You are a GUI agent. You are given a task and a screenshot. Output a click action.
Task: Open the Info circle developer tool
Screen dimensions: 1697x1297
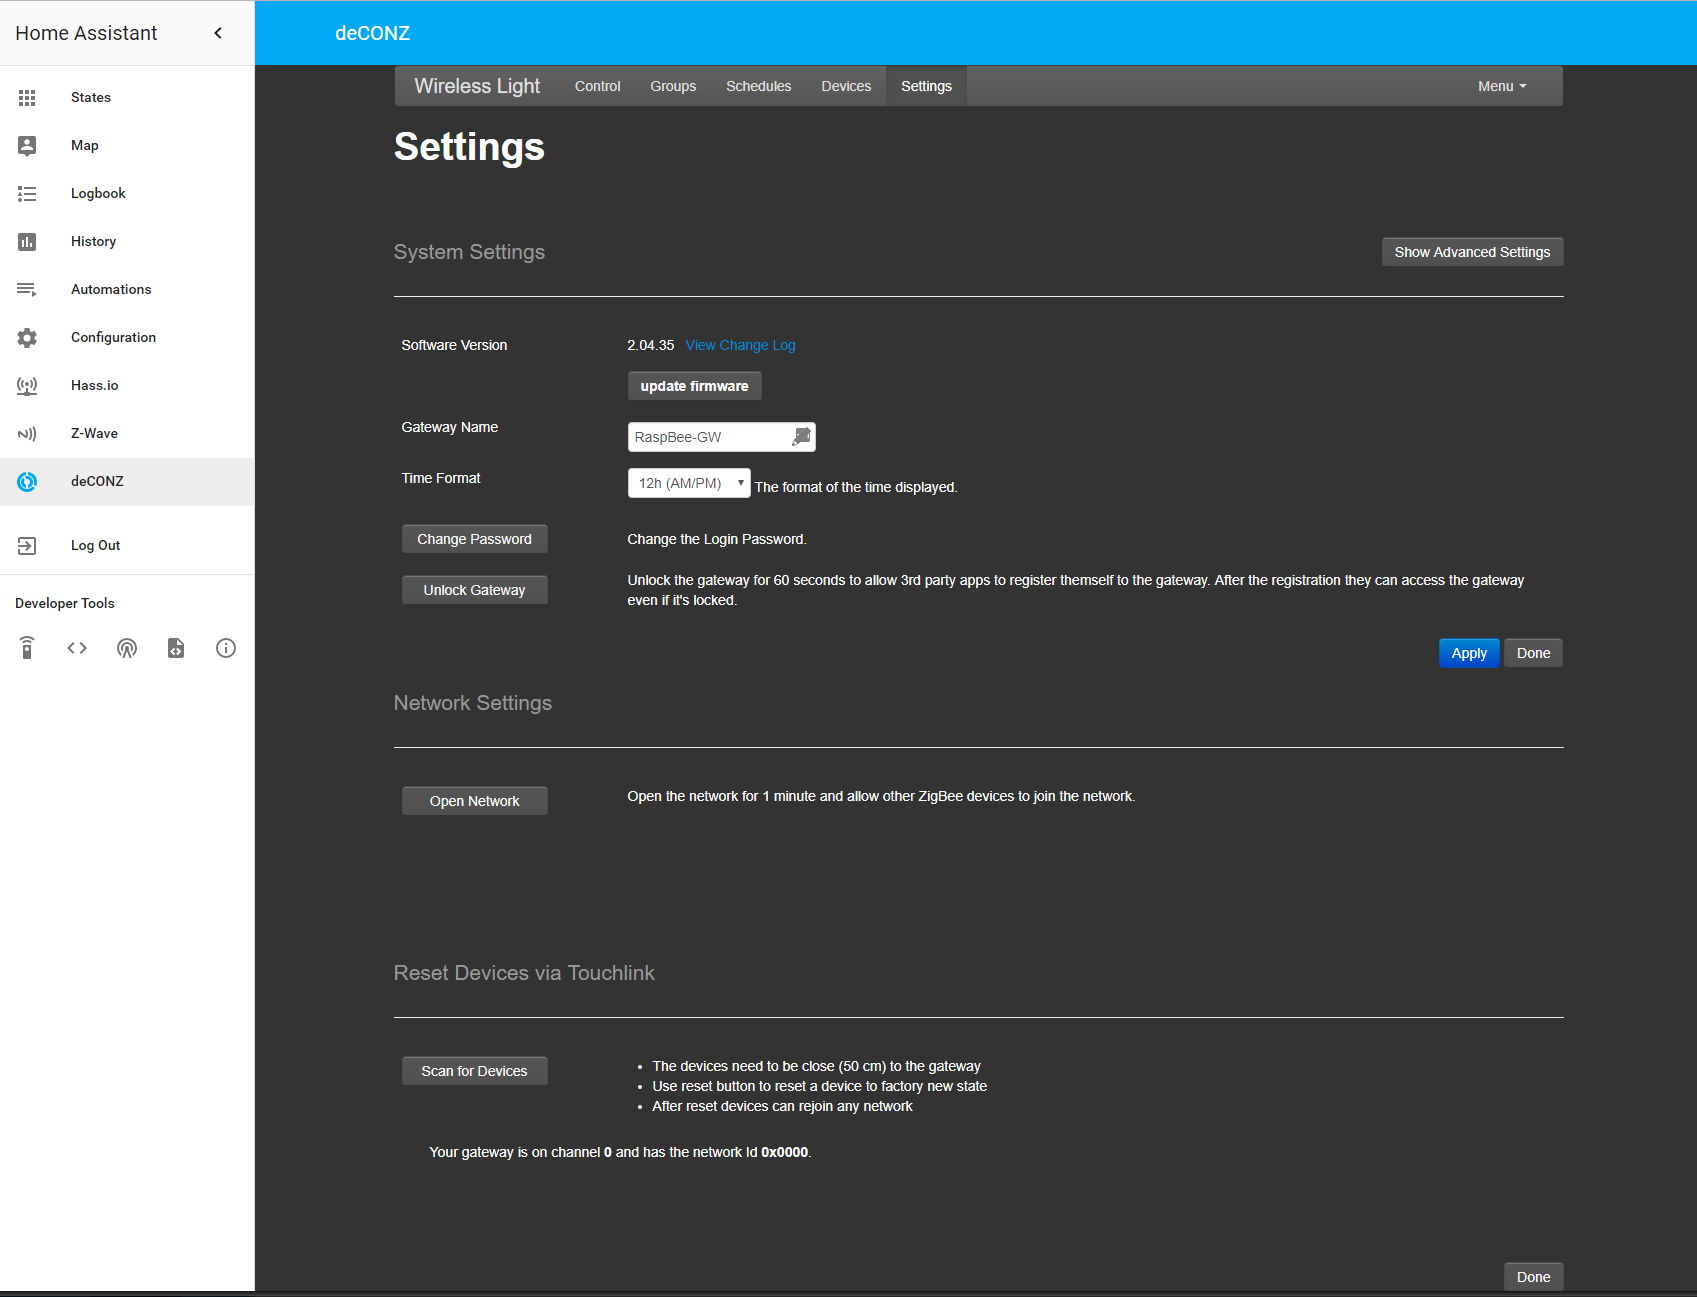click(226, 648)
